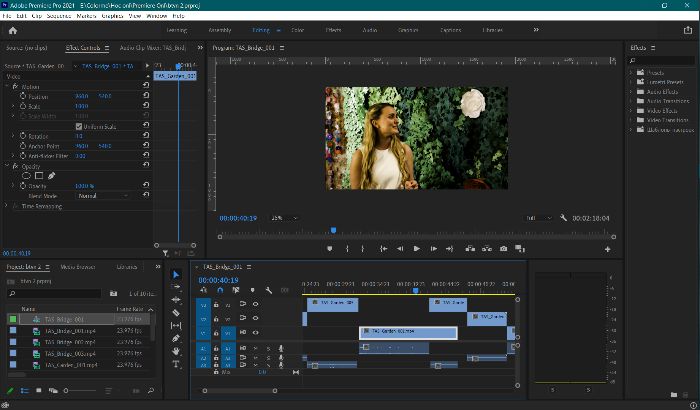
Task: Select free draw bezier pen mask
Action: pyautogui.click(x=51, y=176)
